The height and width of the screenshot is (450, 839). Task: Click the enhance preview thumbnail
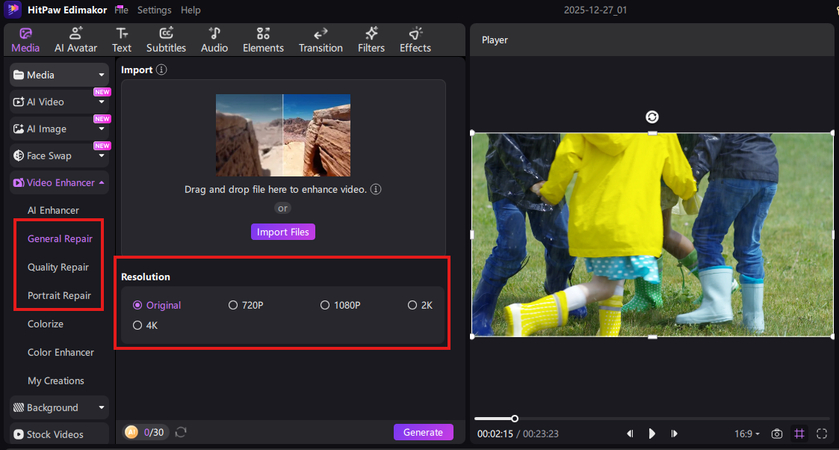(283, 135)
